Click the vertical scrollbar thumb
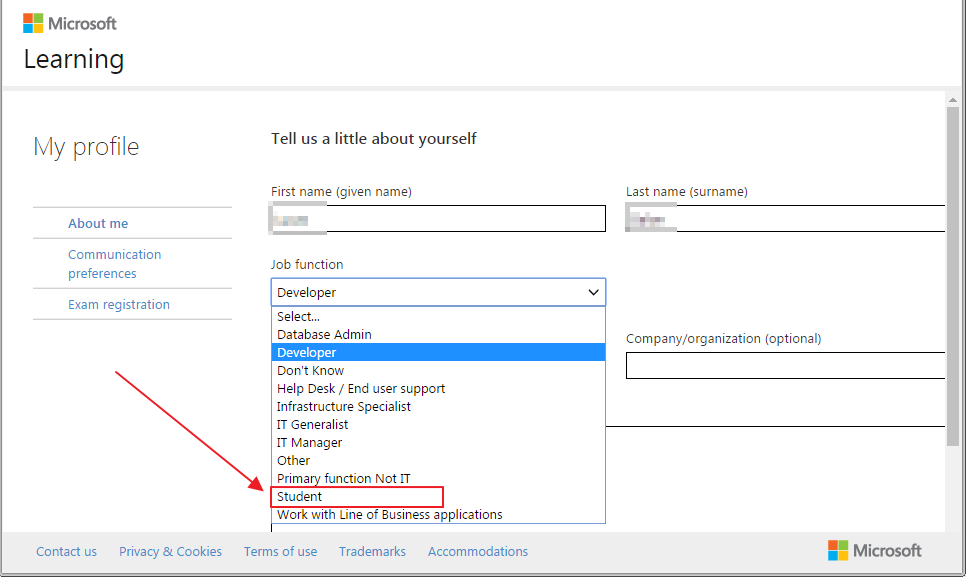The image size is (966, 577). point(953,276)
